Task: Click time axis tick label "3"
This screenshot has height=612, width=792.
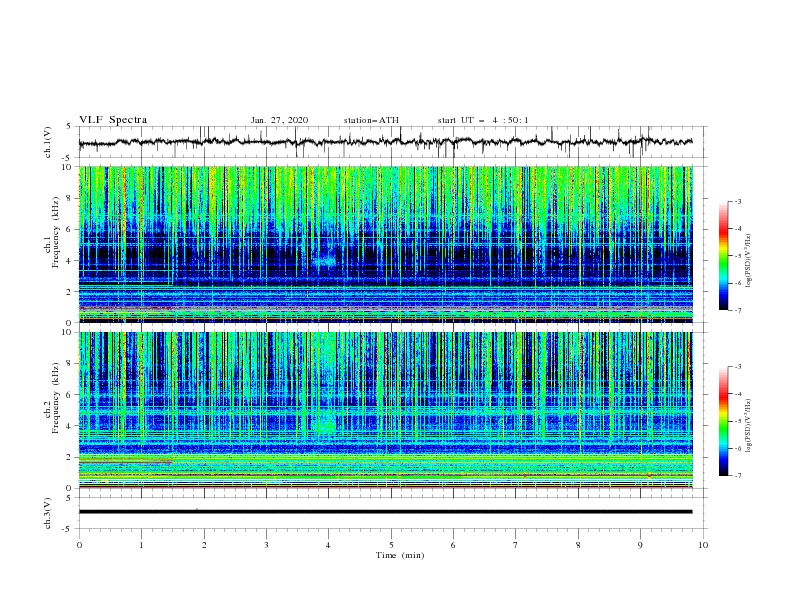Action: 266,545
